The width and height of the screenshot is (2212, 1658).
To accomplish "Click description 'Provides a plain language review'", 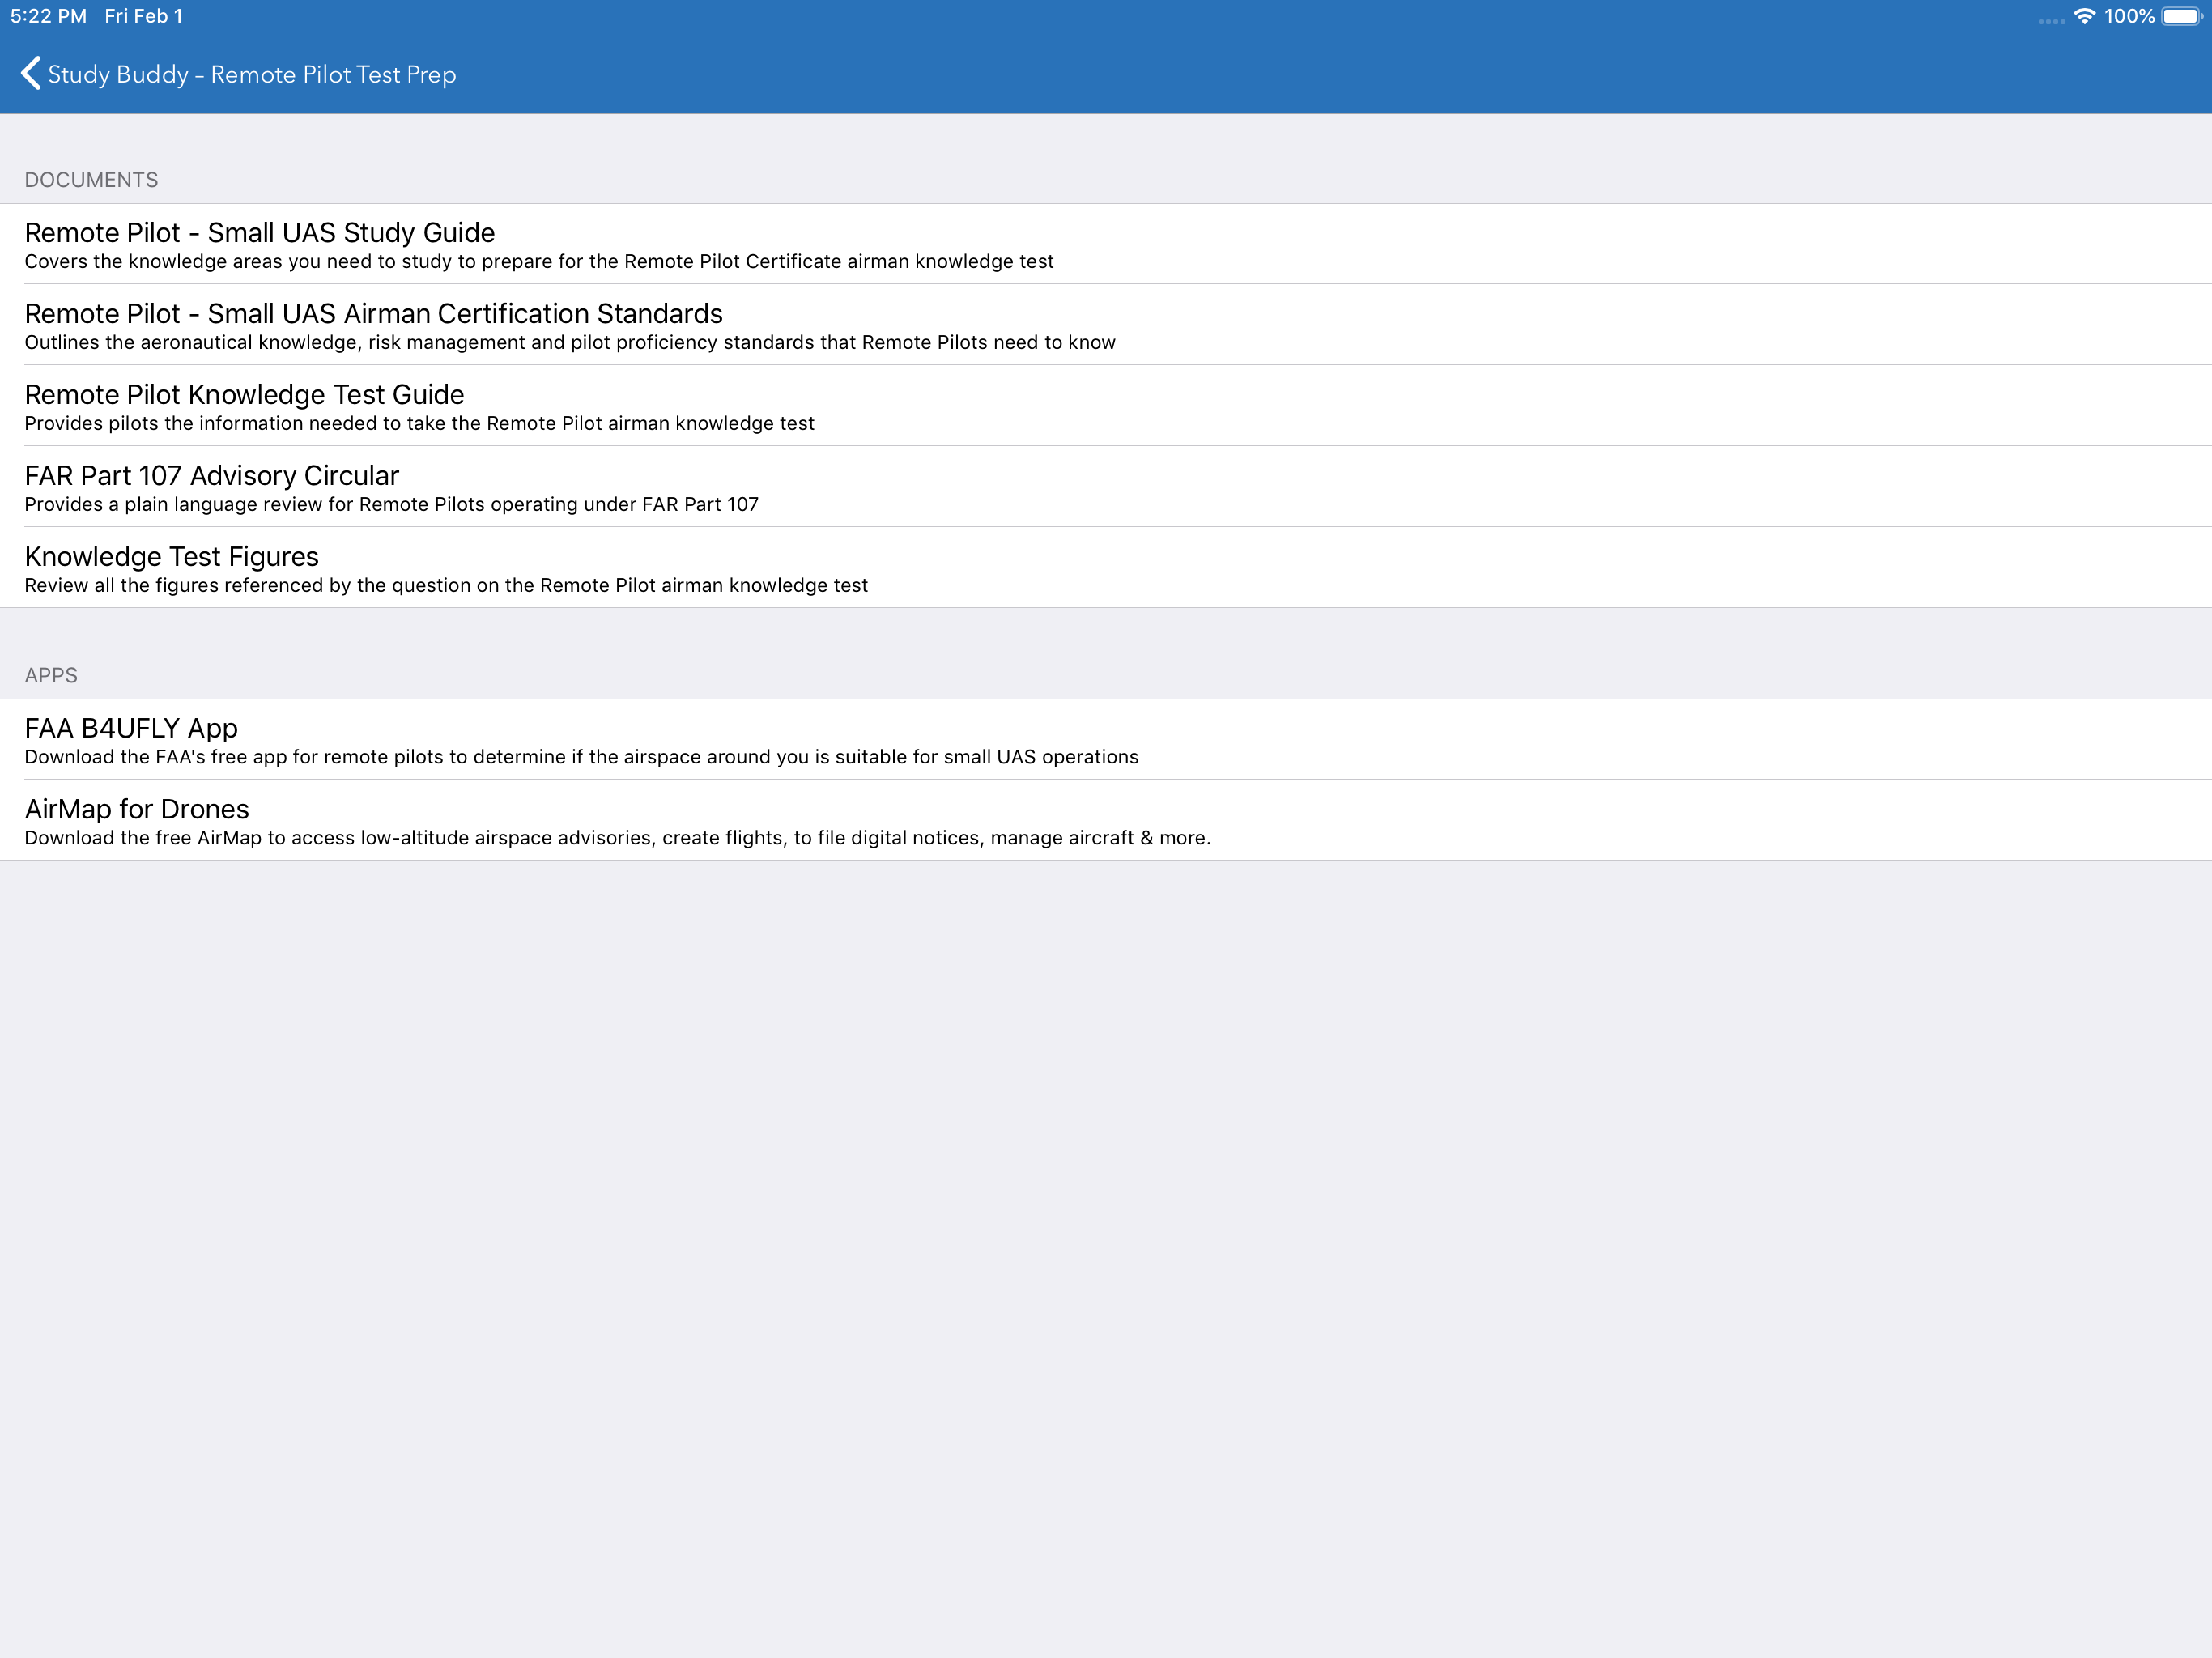I will (391, 505).
